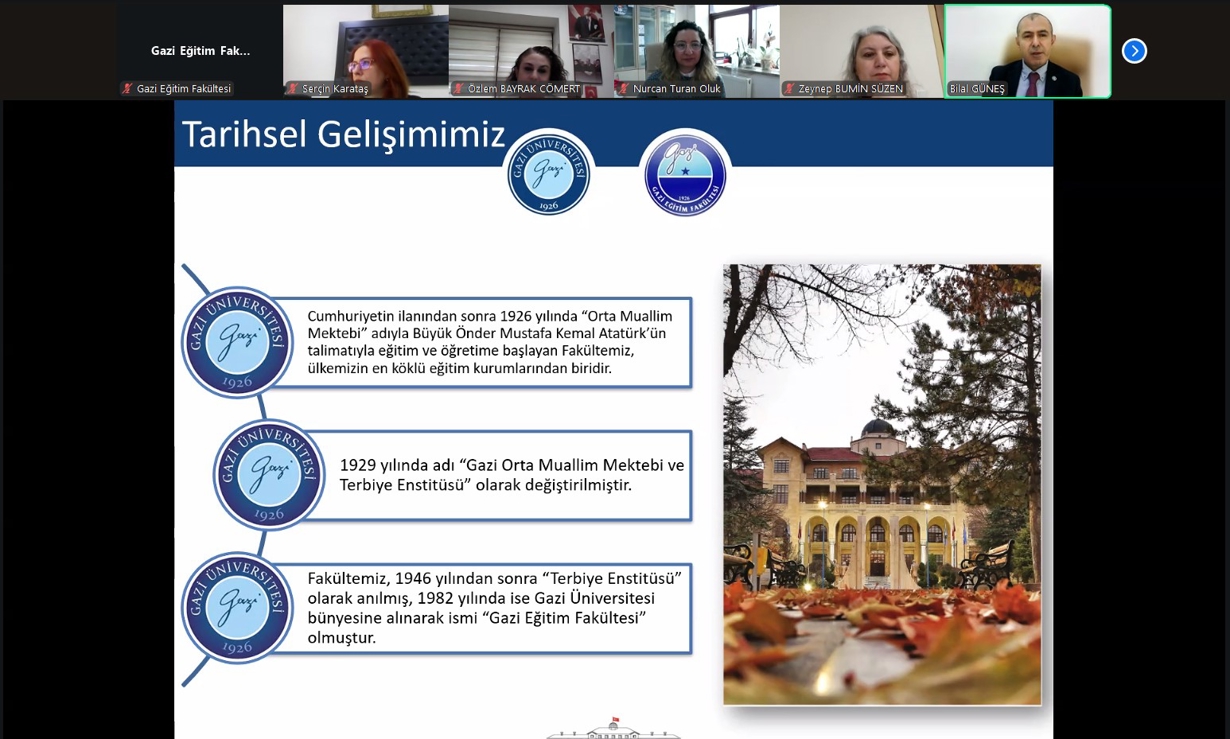This screenshot has width=1230, height=739.
Task: Select Özlem BAYRAK CÖMERT's video thumbnail
Action: [530, 45]
